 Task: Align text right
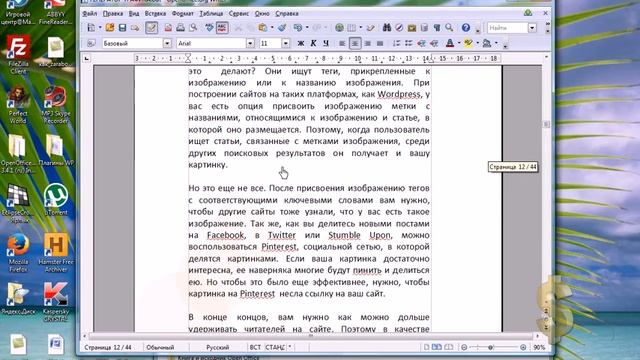point(368,43)
